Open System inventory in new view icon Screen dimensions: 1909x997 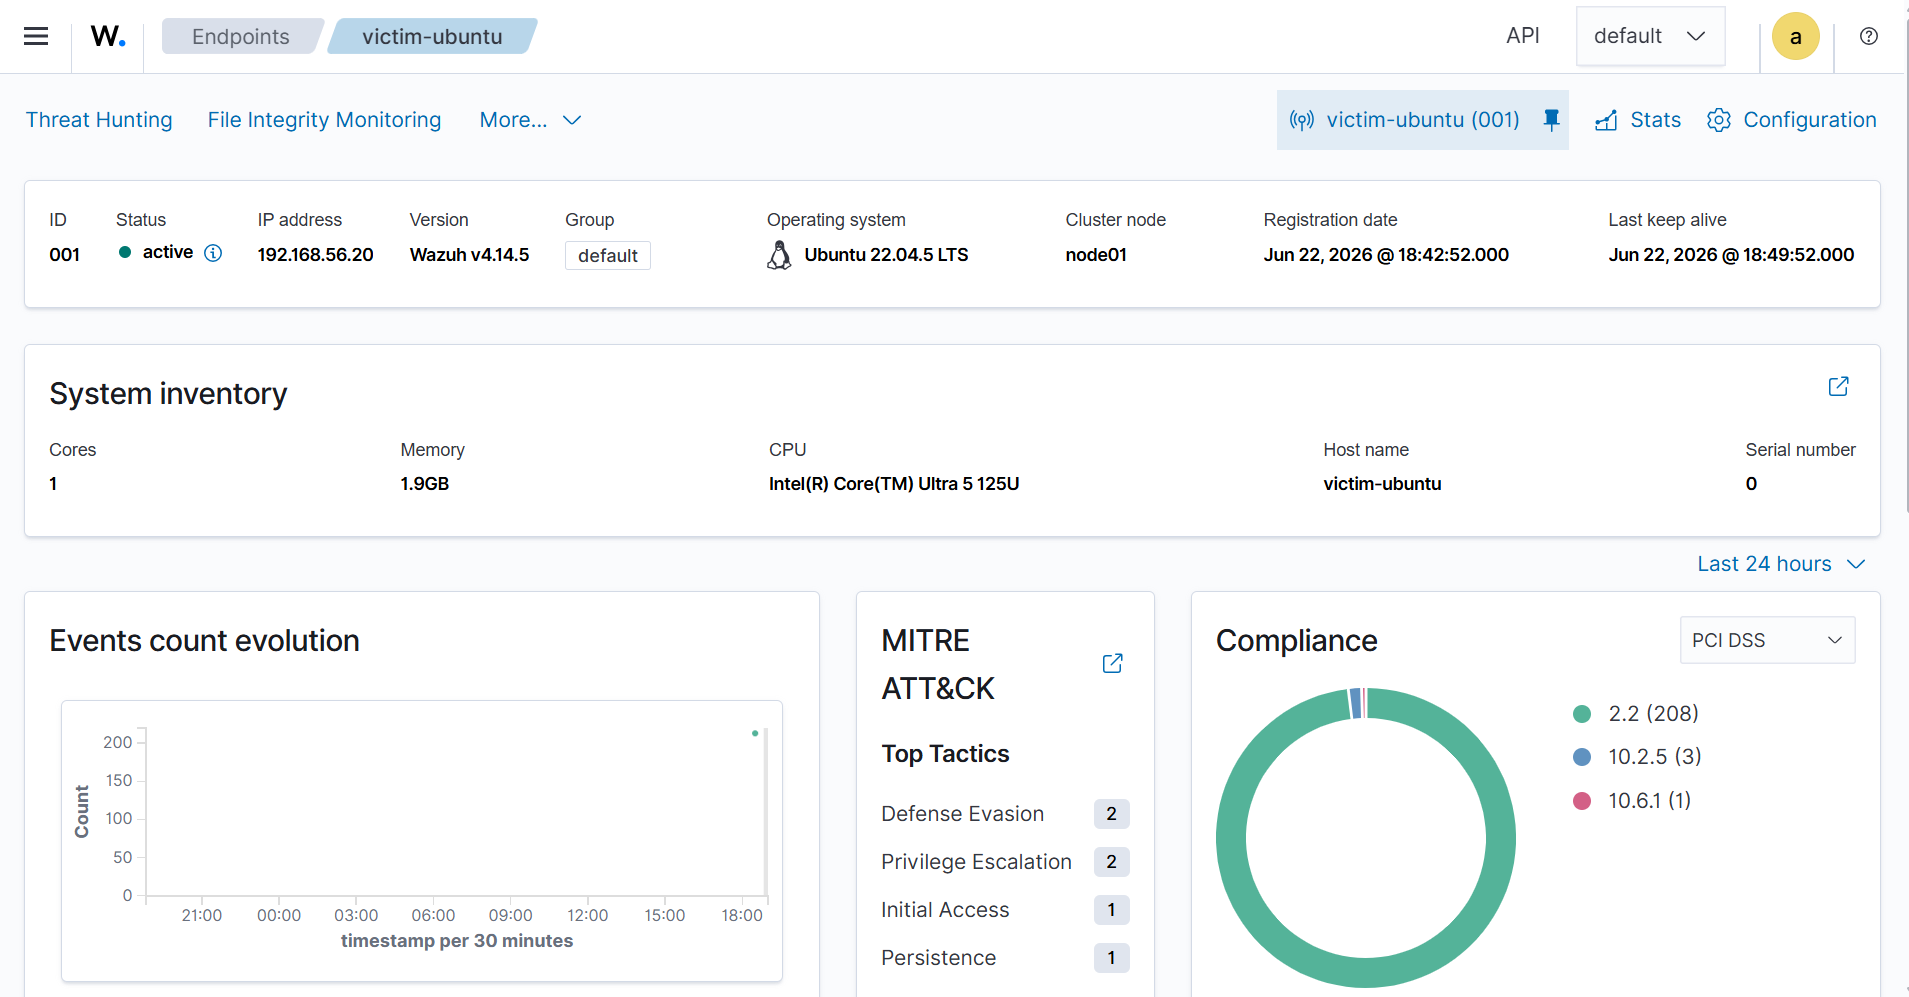point(1838,387)
